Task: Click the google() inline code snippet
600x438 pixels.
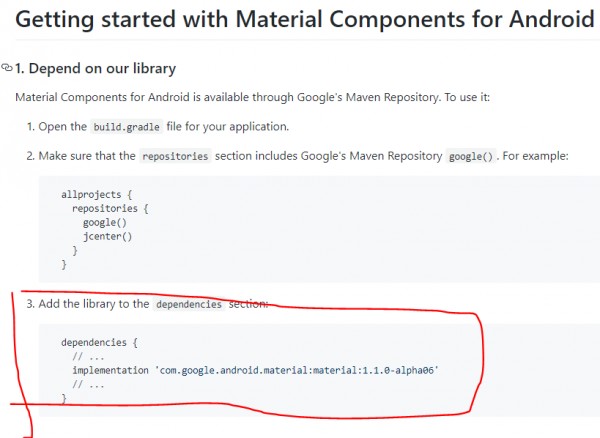Action: 471,156
